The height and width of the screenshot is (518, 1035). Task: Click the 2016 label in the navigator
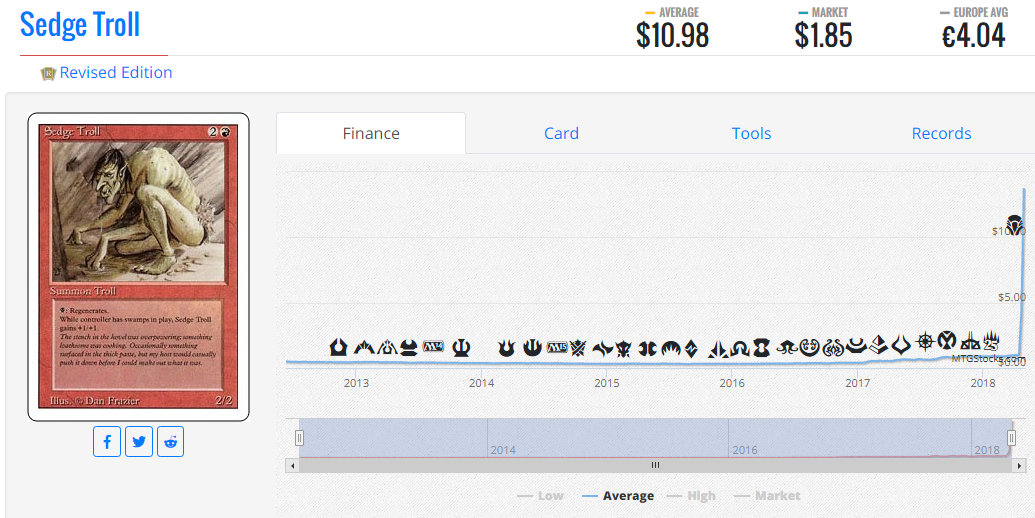[745, 450]
